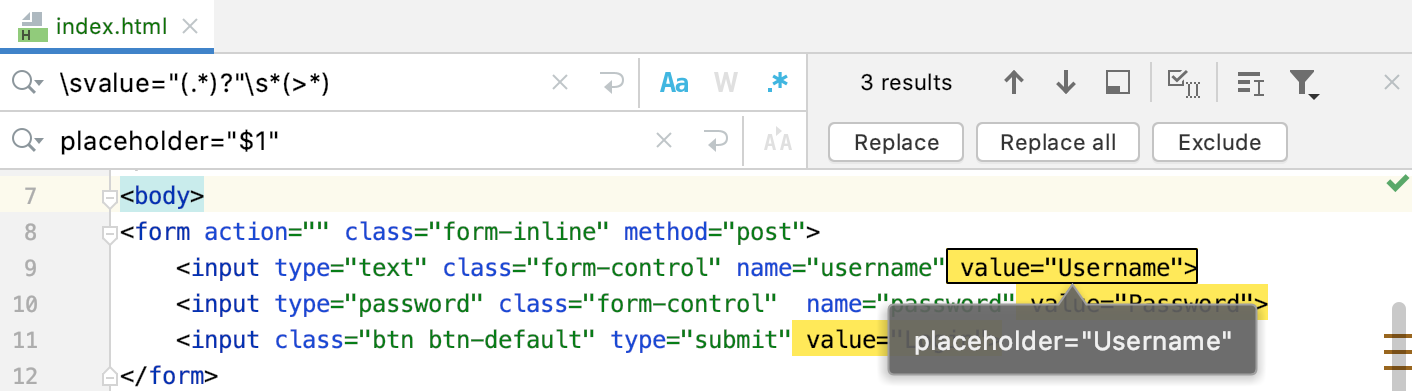
Task: Go to next occurrence arrow
Action: click(1066, 83)
